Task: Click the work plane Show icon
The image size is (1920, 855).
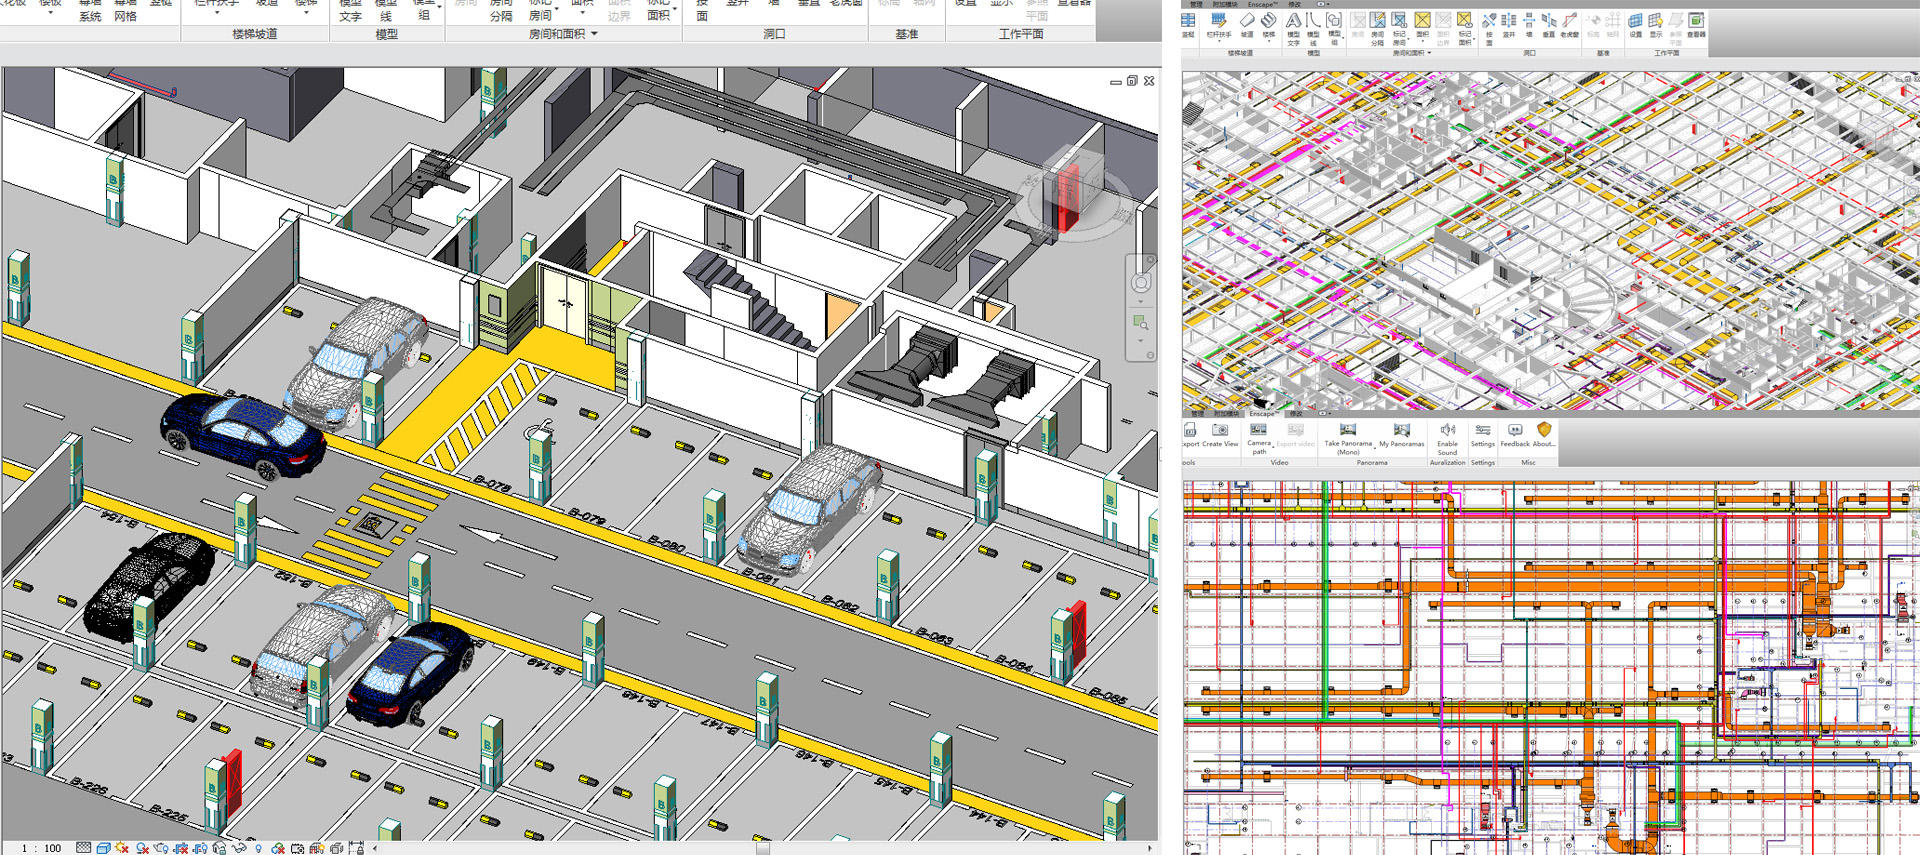Action: [1656, 20]
